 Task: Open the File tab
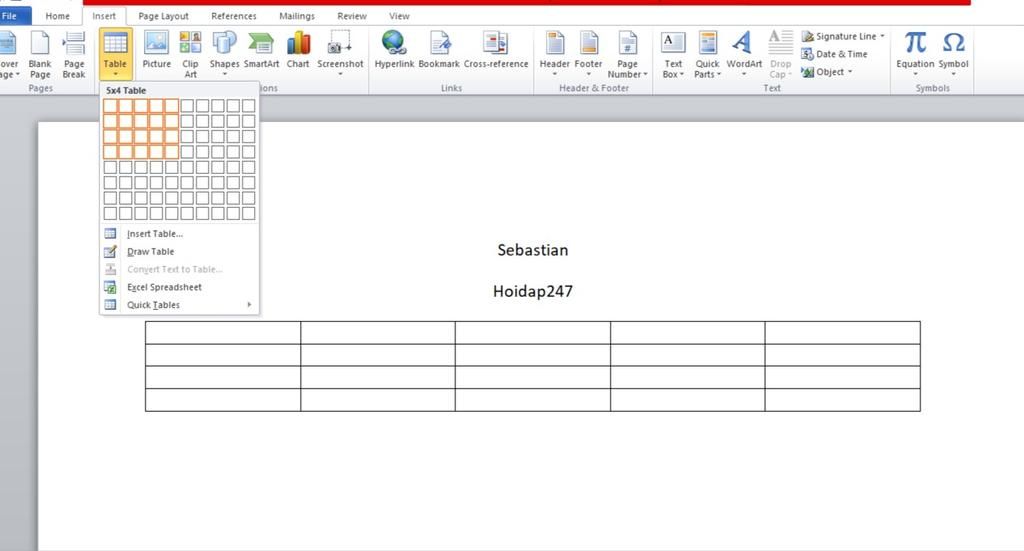click(x=10, y=16)
